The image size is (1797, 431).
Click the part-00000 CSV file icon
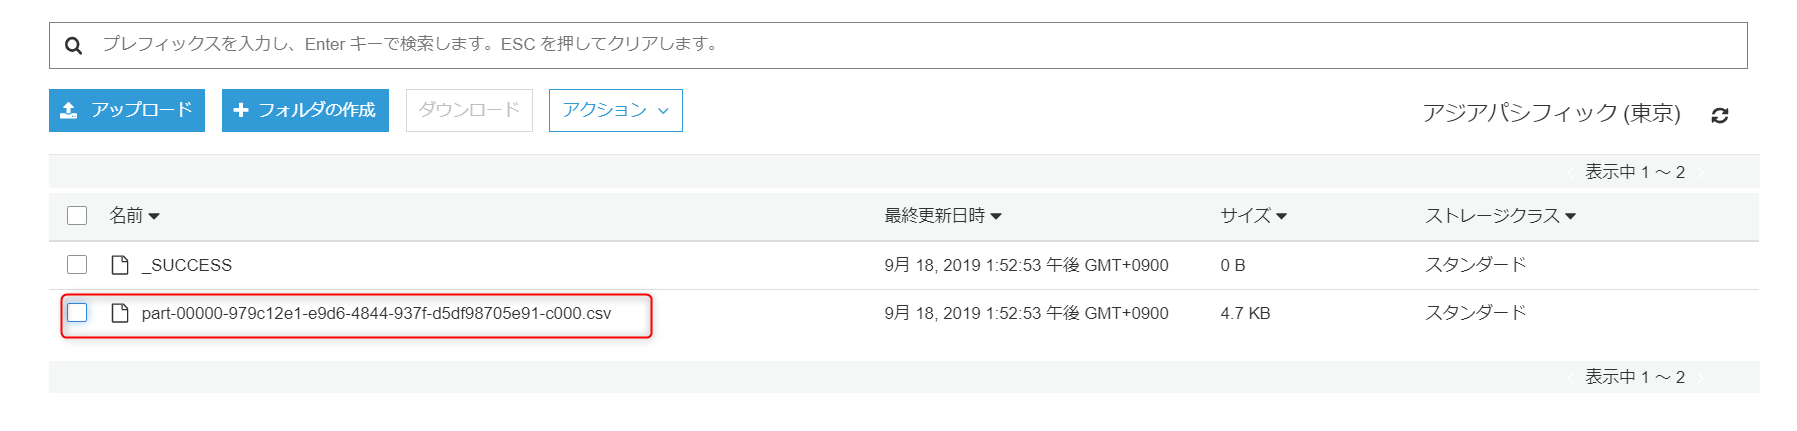click(120, 313)
